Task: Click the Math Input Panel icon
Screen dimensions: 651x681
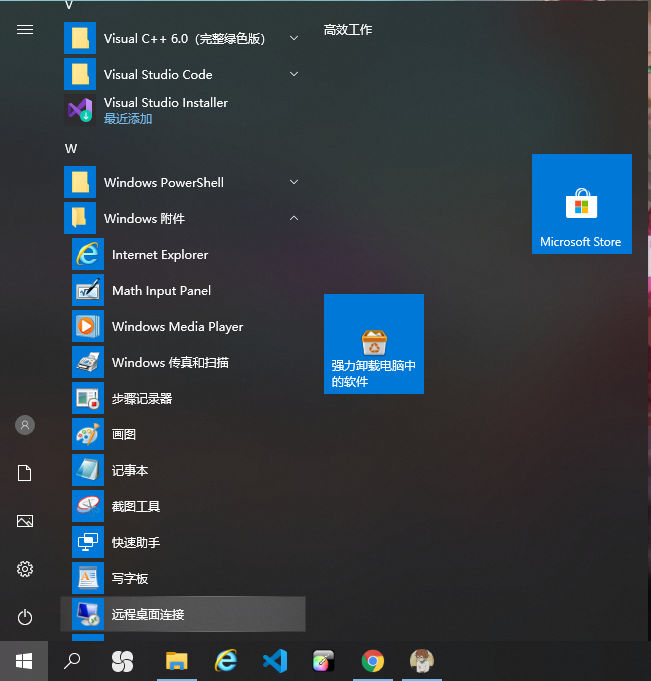Action: (88, 290)
